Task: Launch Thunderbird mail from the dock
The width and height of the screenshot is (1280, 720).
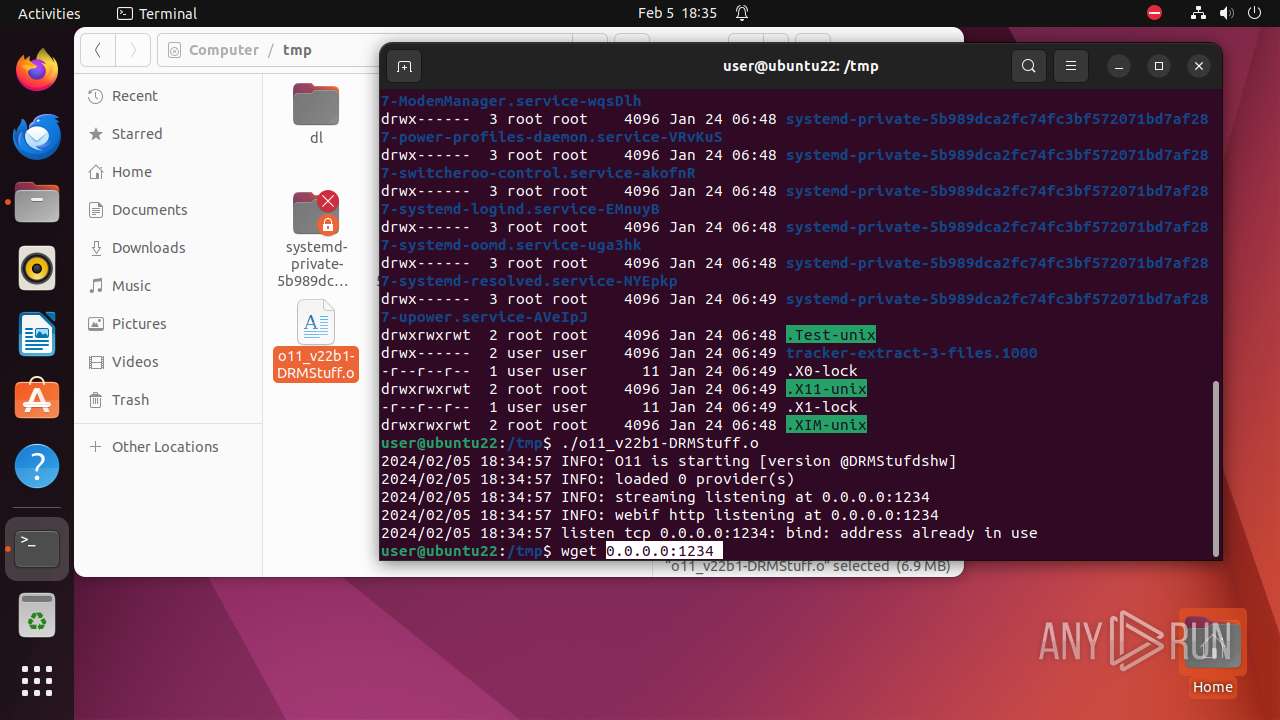Action: tap(37, 137)
